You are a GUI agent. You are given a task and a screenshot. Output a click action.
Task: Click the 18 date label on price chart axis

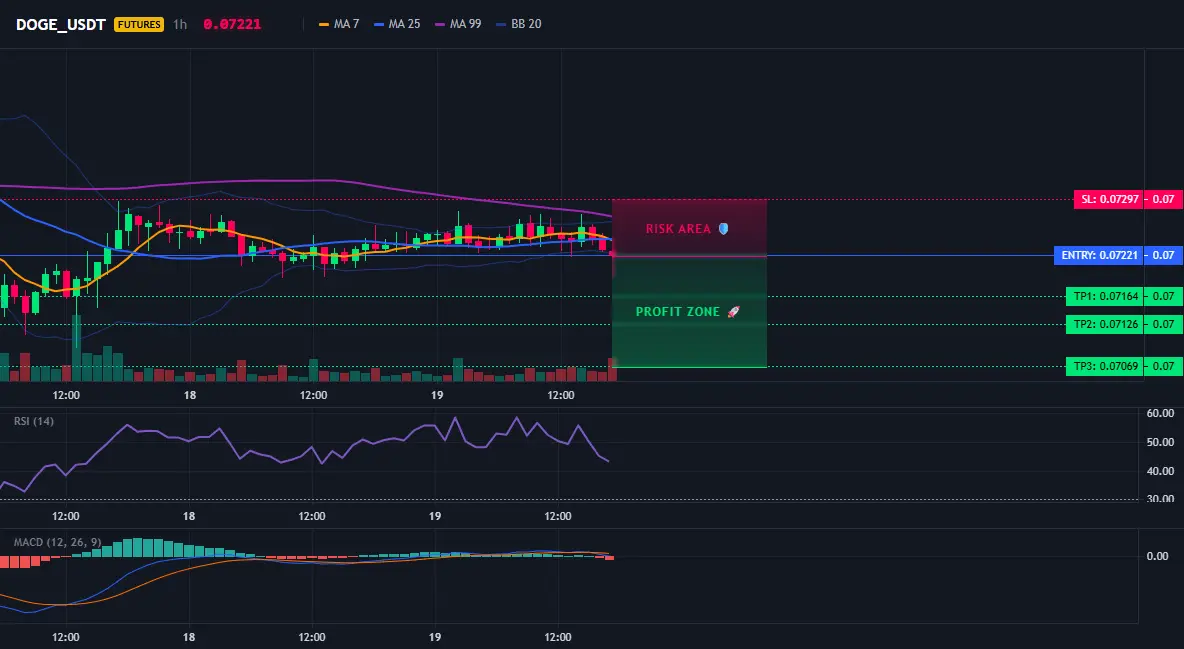(x=190, y=395)
